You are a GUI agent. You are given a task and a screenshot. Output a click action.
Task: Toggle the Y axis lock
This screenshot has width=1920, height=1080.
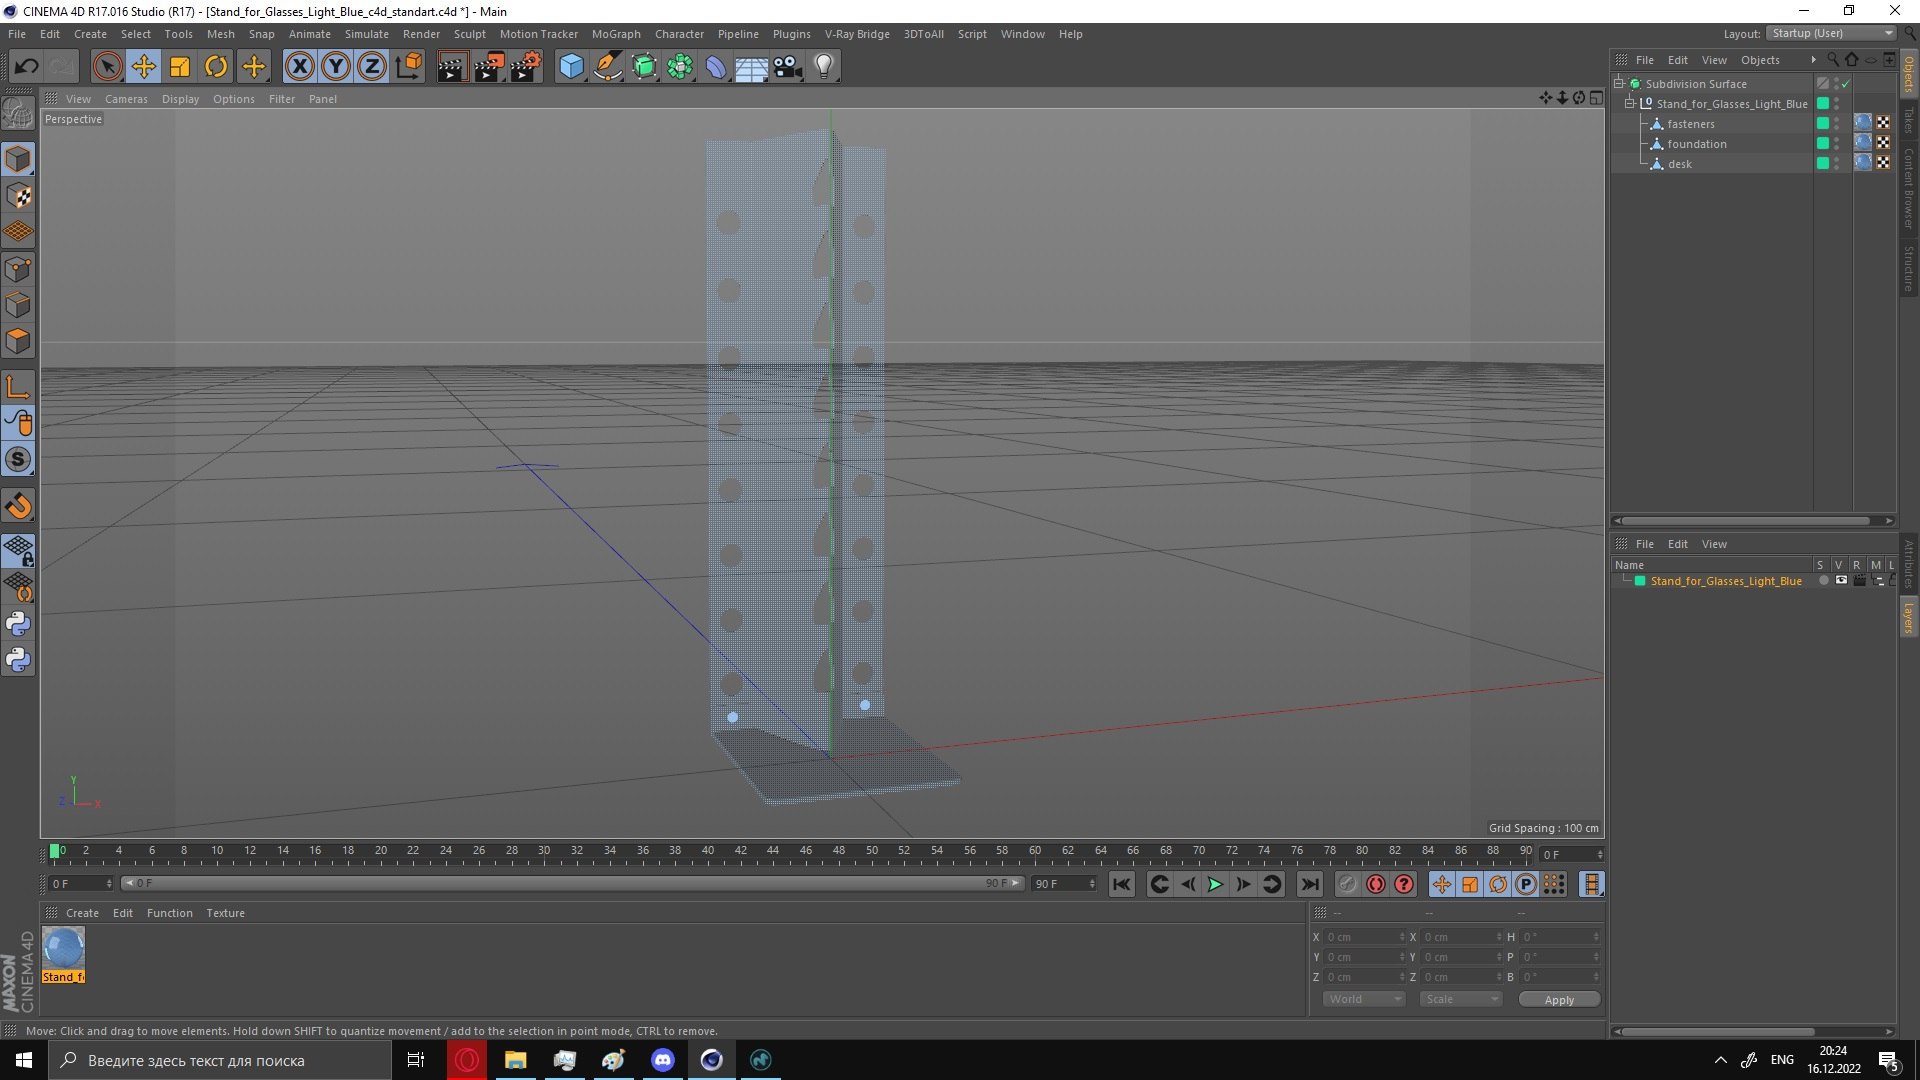coord(336,67)
